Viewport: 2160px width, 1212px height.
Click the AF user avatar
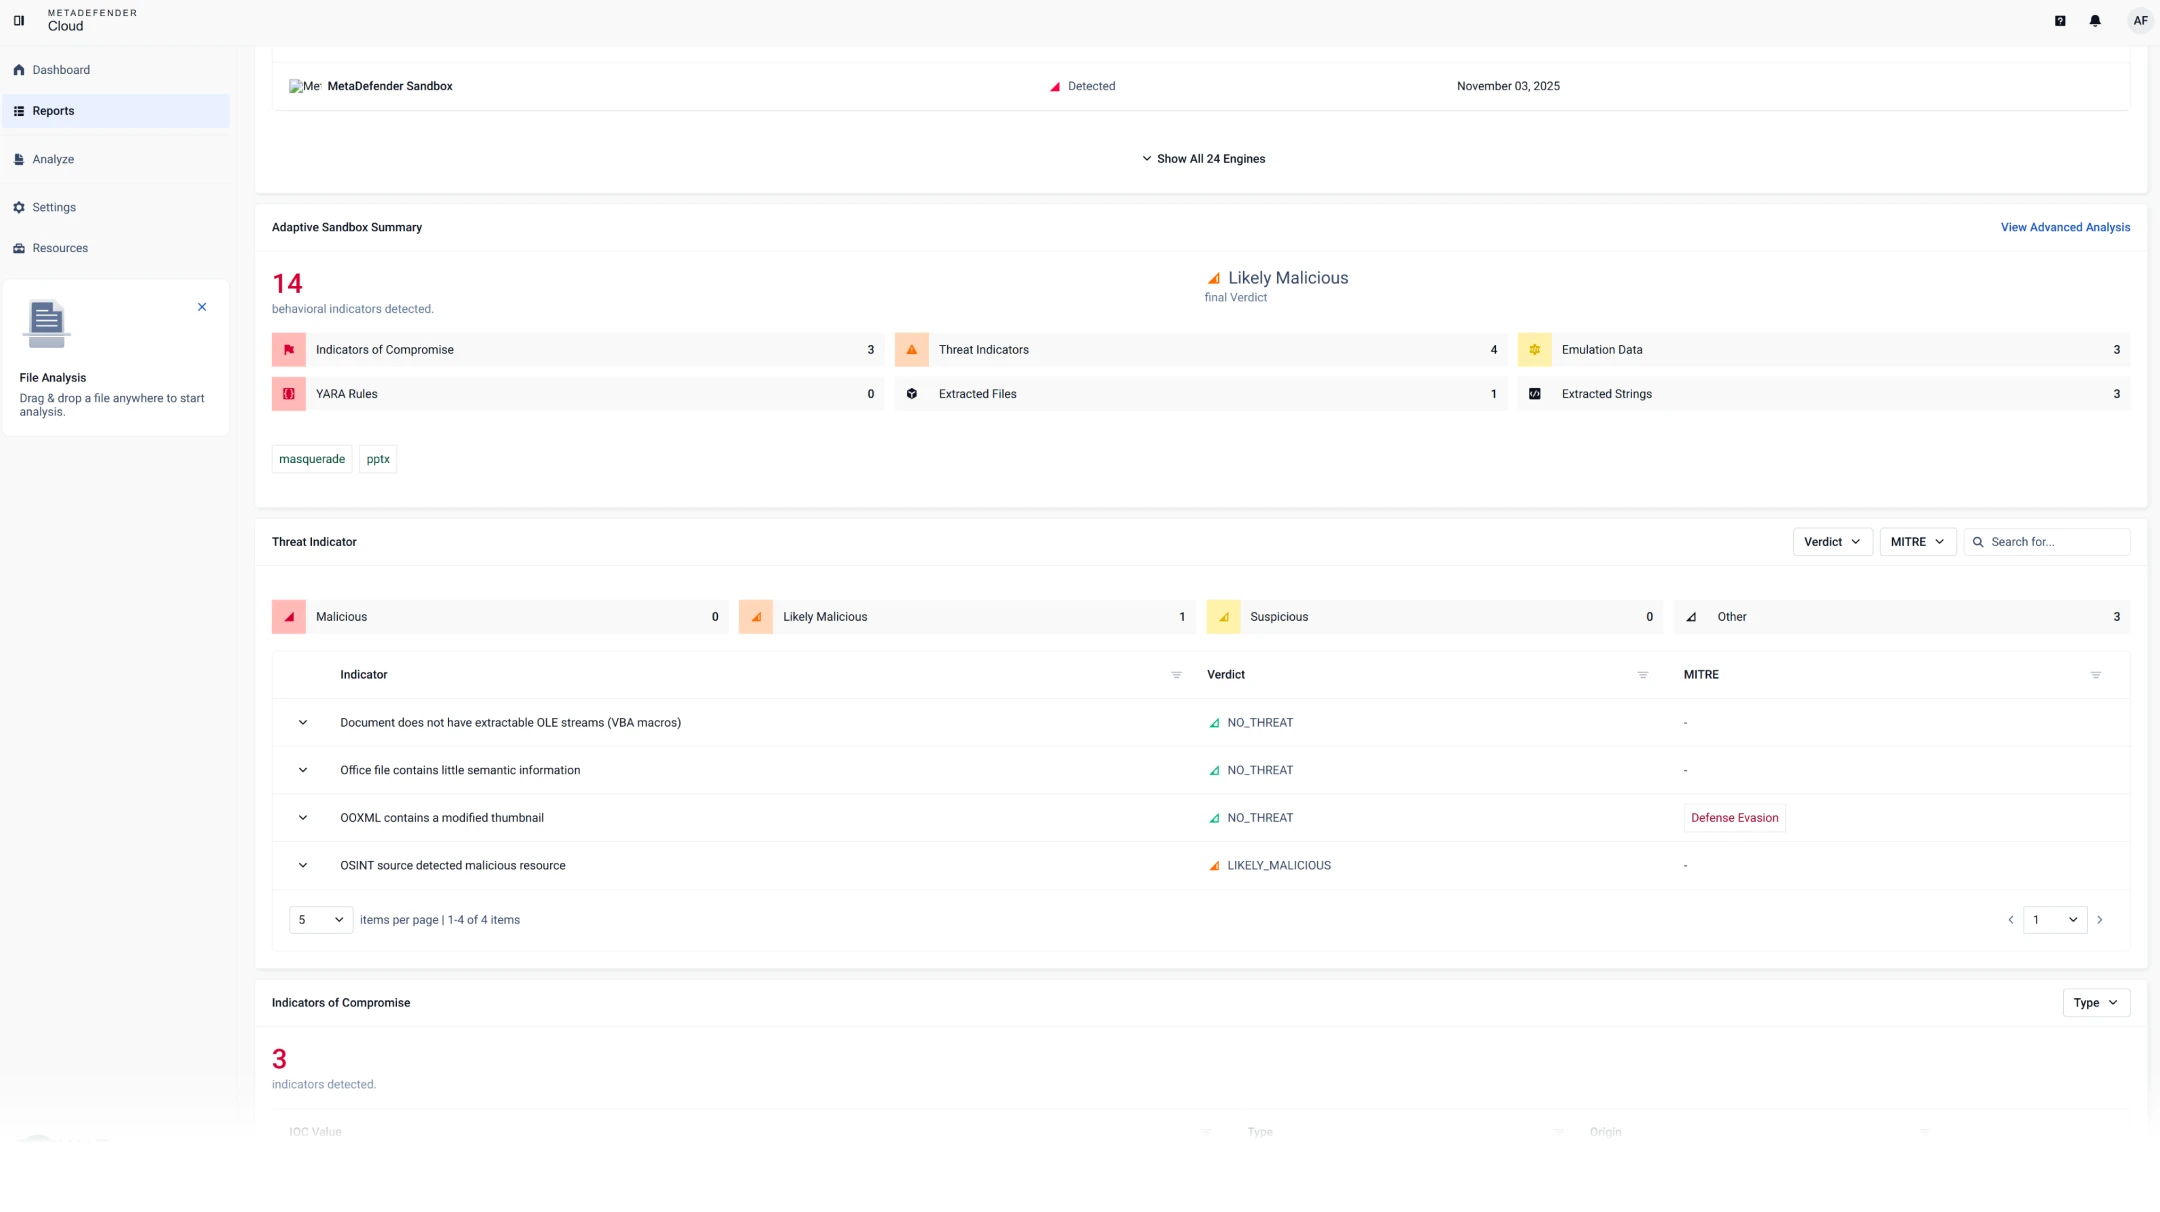[x=2139, y=20]
